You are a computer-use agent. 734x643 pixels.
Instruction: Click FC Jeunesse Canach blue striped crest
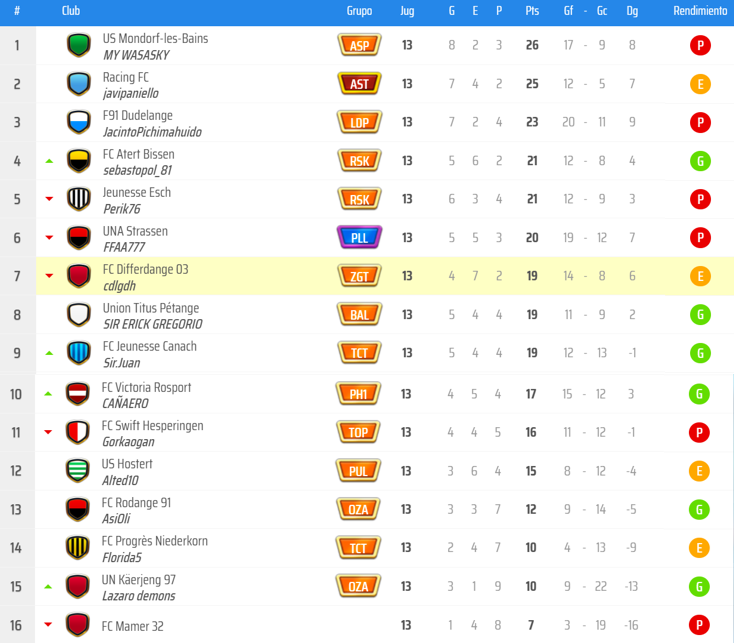[78, 353]
